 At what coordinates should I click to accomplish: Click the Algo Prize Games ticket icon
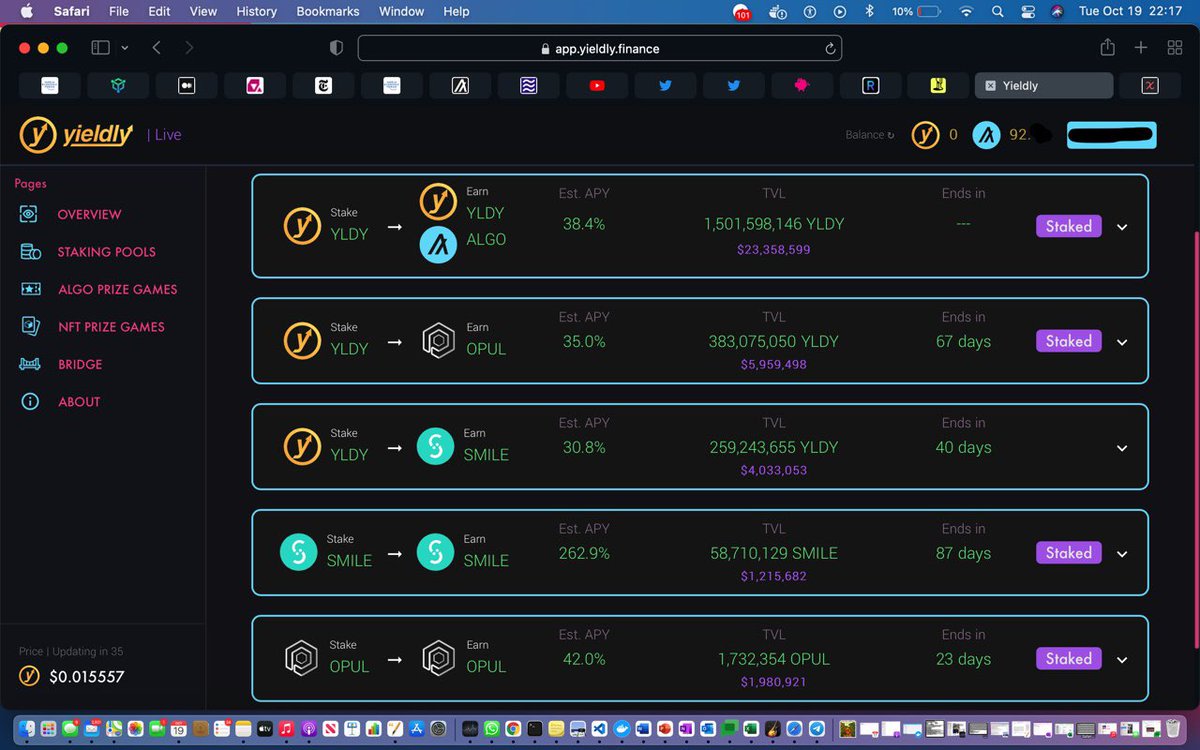click(30, 289)
